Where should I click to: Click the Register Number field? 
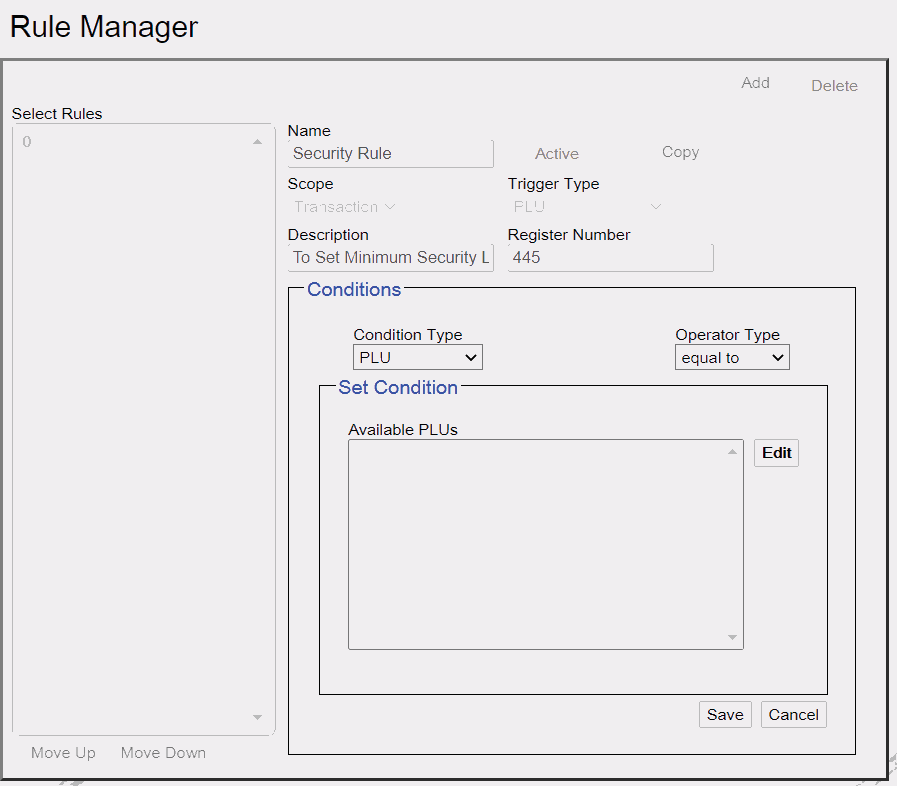pyautogui.click(x=610, y=257)
